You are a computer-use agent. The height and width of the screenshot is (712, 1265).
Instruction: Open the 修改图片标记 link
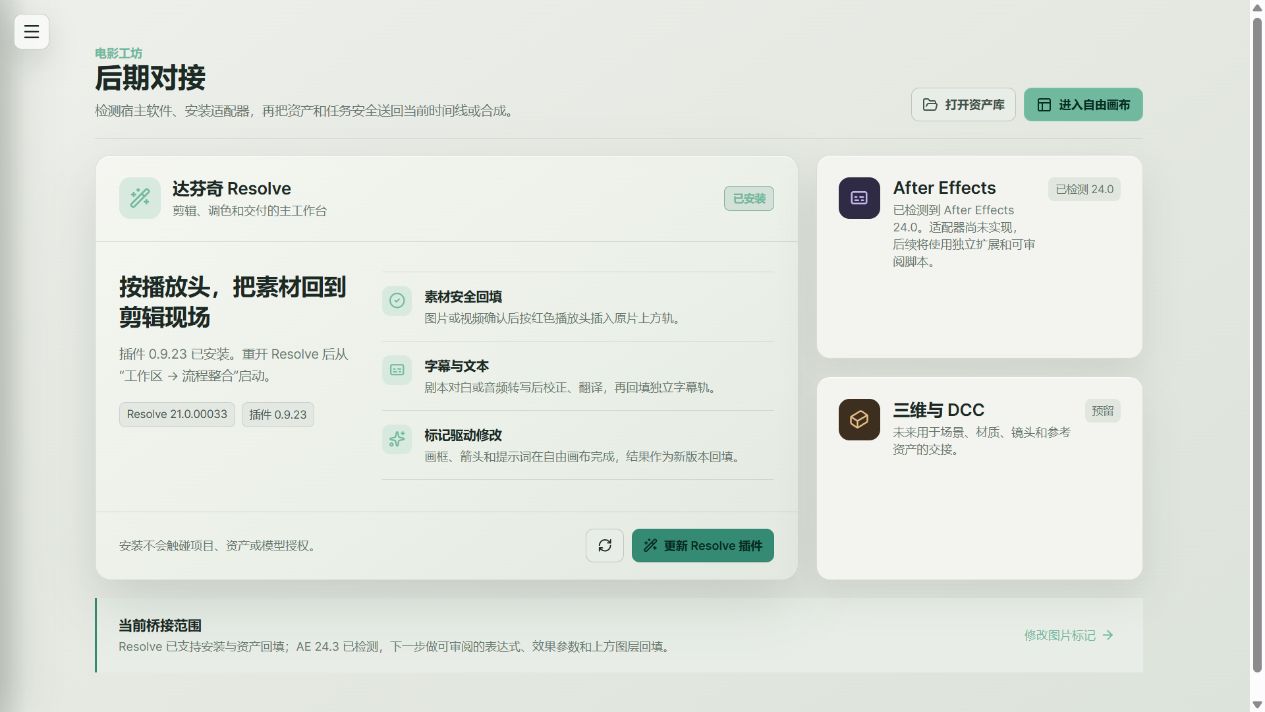pos(1068,635)
